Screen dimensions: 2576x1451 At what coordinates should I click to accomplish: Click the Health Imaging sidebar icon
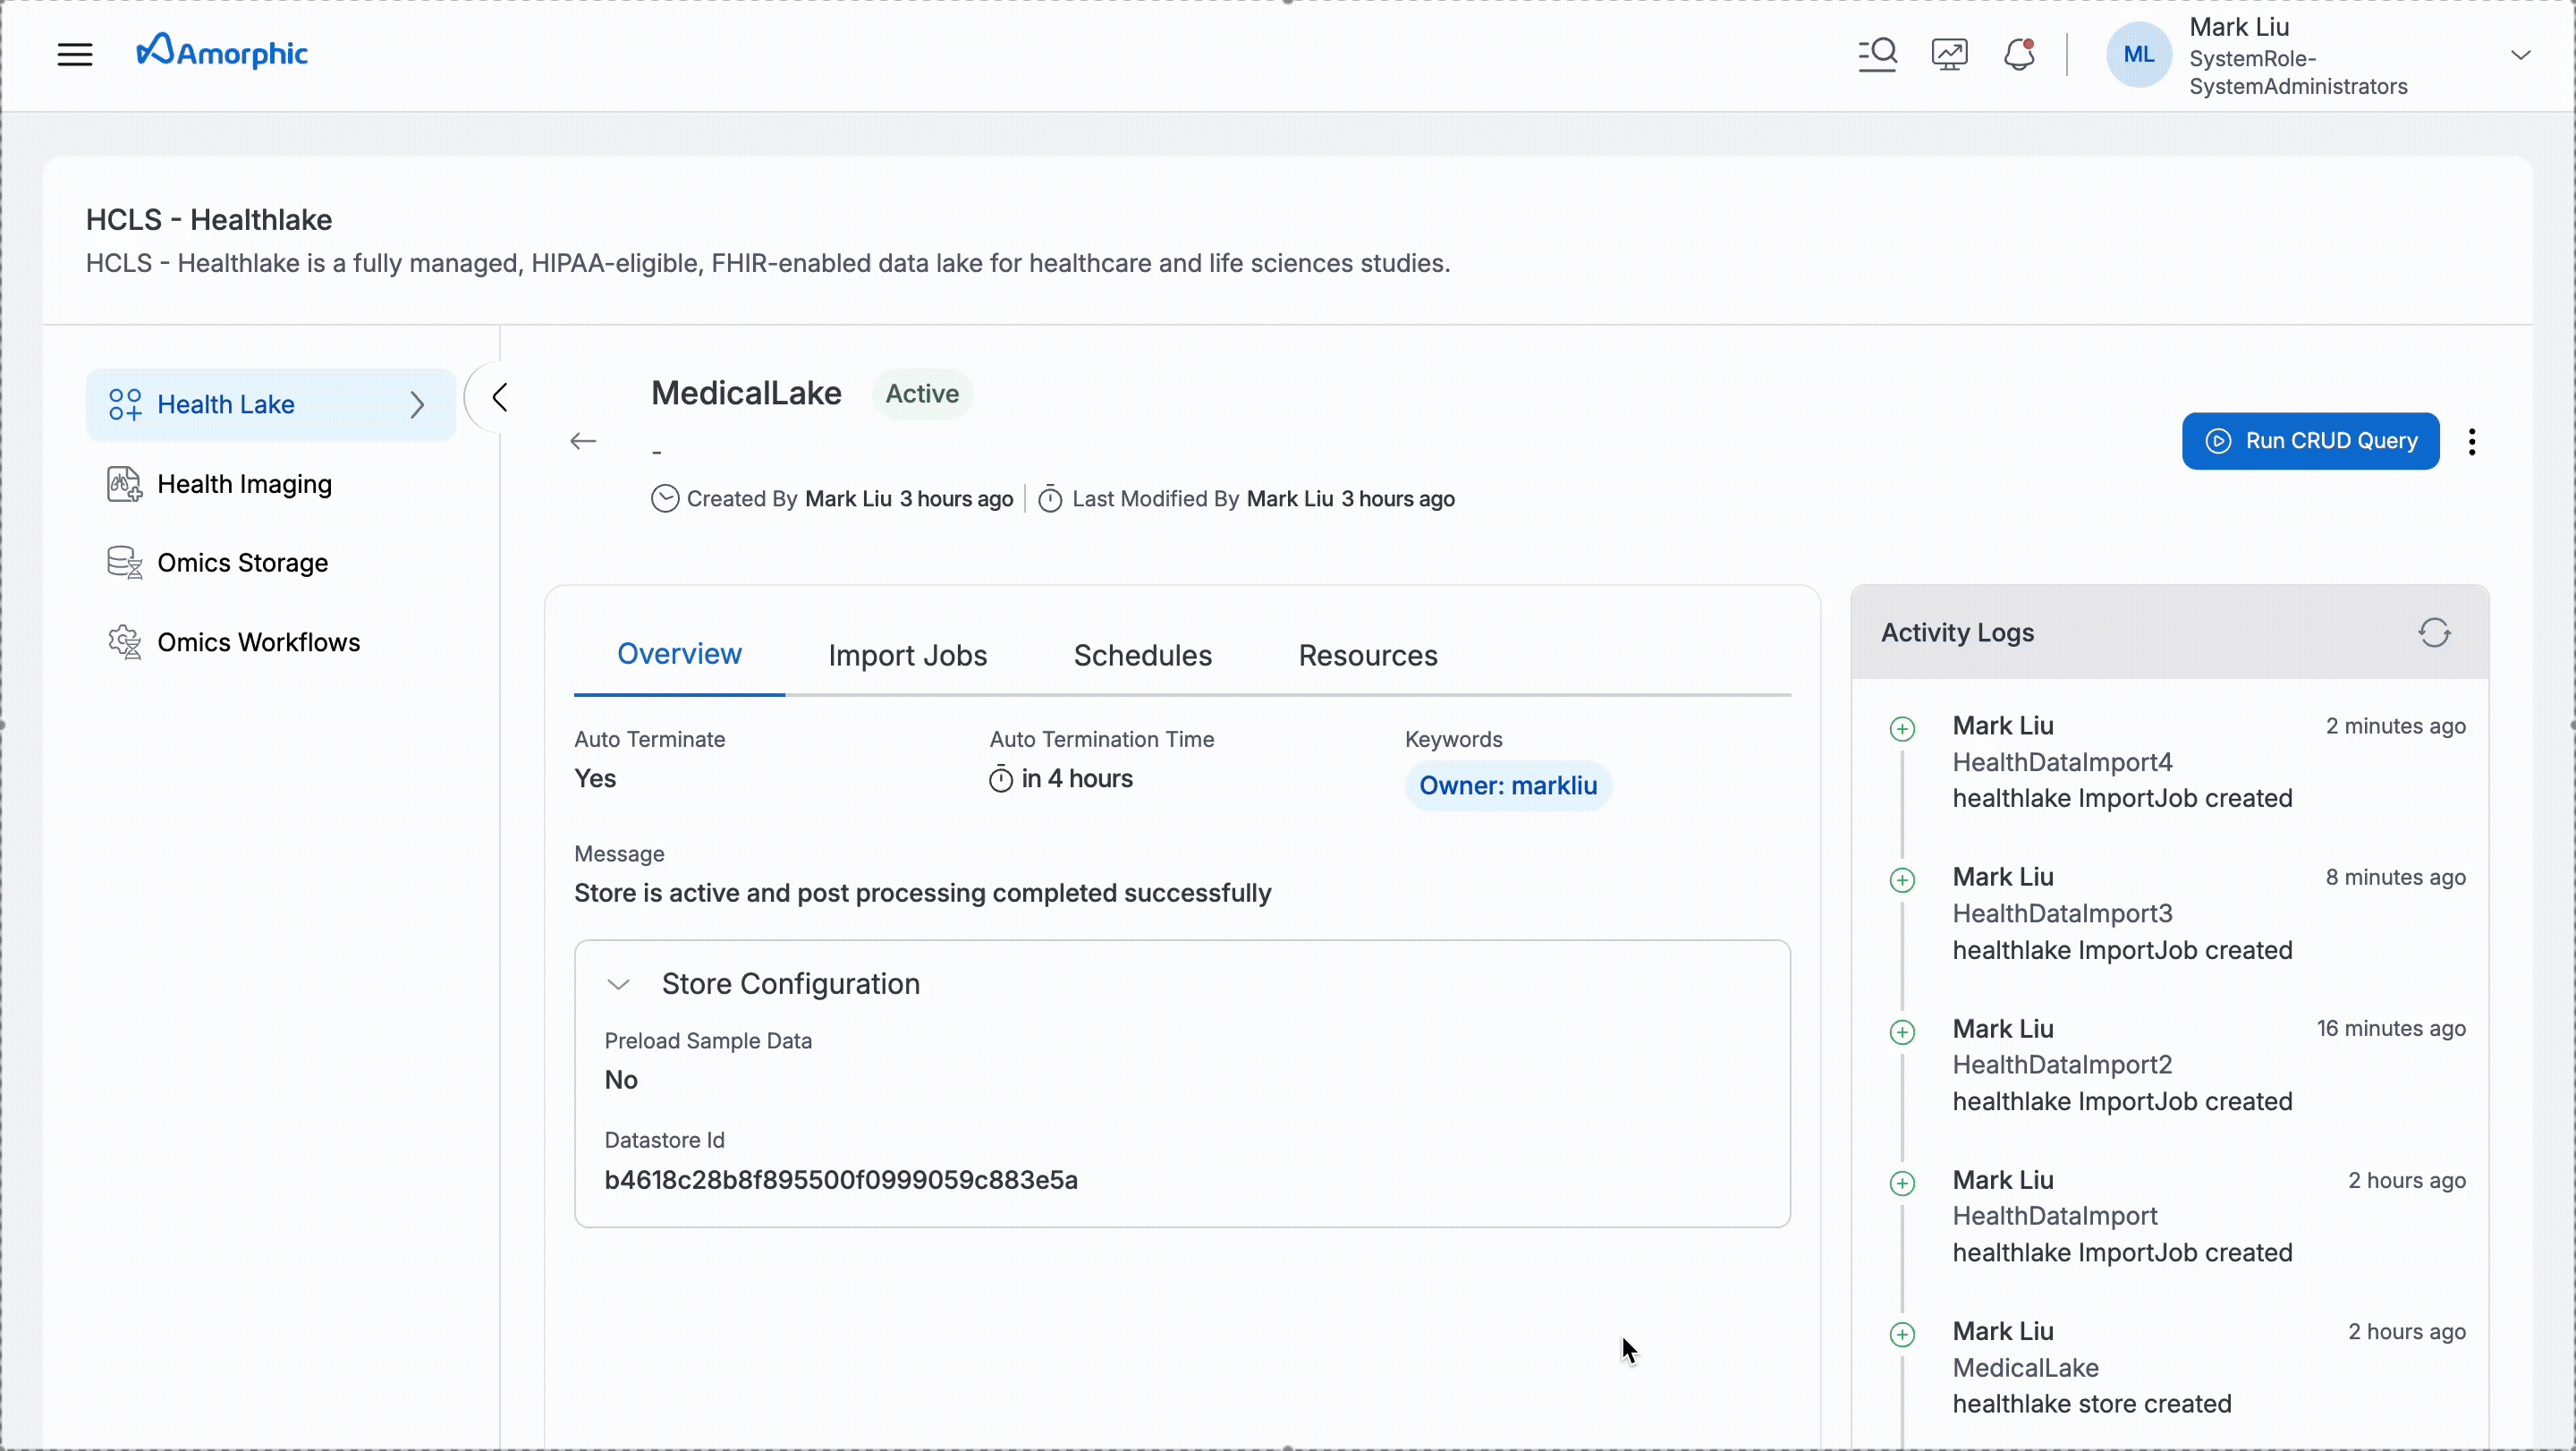click(124, 484)
